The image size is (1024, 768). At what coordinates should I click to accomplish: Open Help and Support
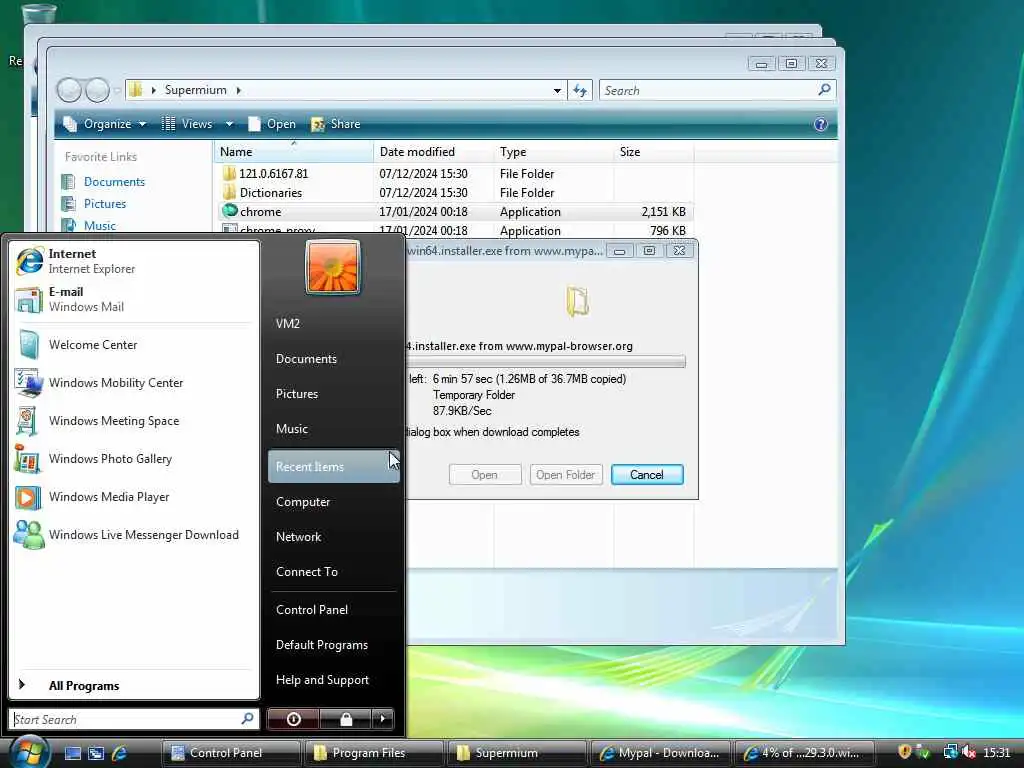(333, 680)
